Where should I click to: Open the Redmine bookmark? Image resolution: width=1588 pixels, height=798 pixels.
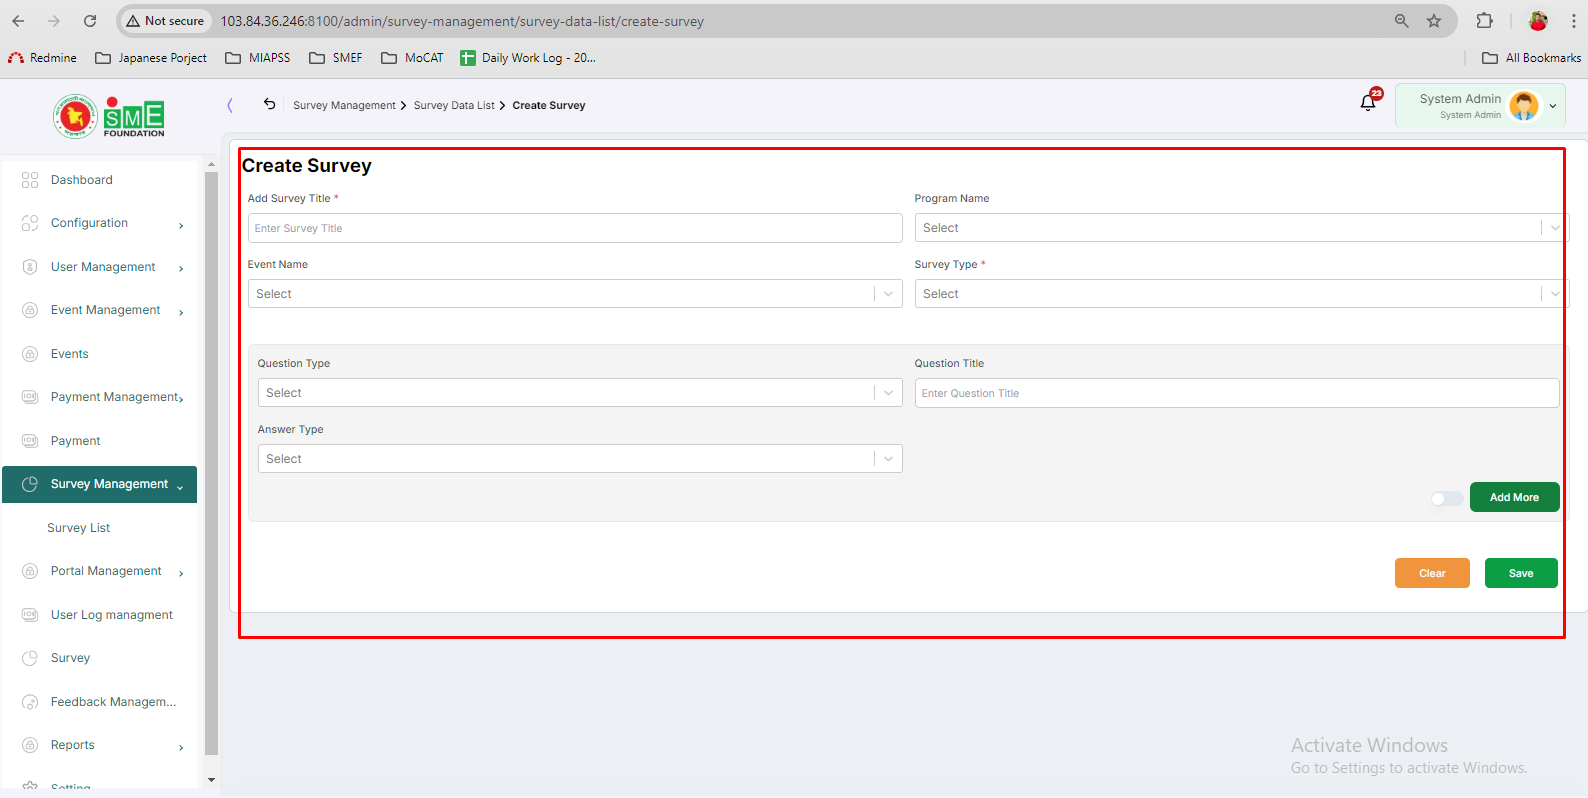(42, 58)
